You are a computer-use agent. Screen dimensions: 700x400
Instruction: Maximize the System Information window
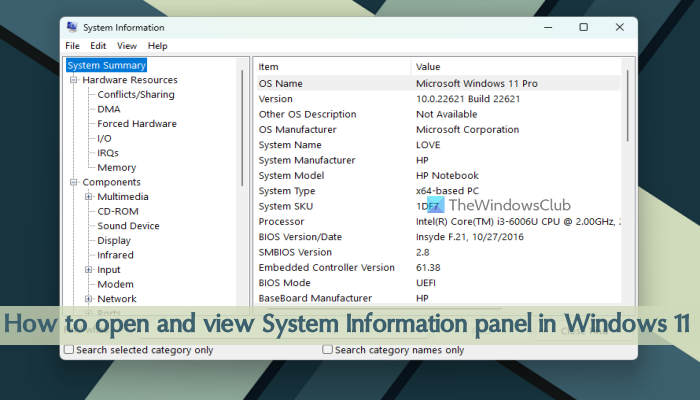(583, 27)
